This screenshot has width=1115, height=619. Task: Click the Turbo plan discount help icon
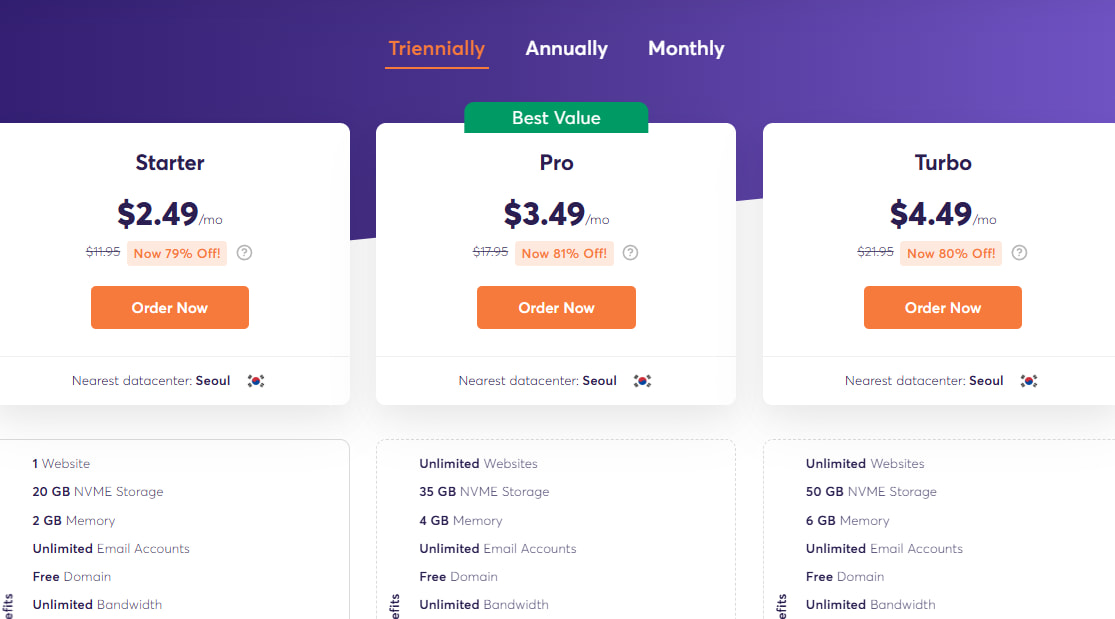[1018, 253]
